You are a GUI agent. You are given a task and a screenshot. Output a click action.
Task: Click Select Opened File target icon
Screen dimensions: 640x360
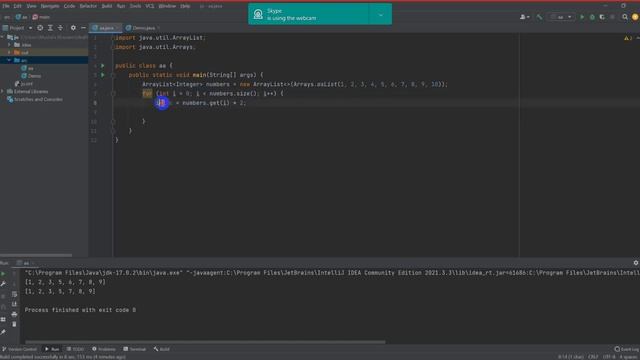40,28
